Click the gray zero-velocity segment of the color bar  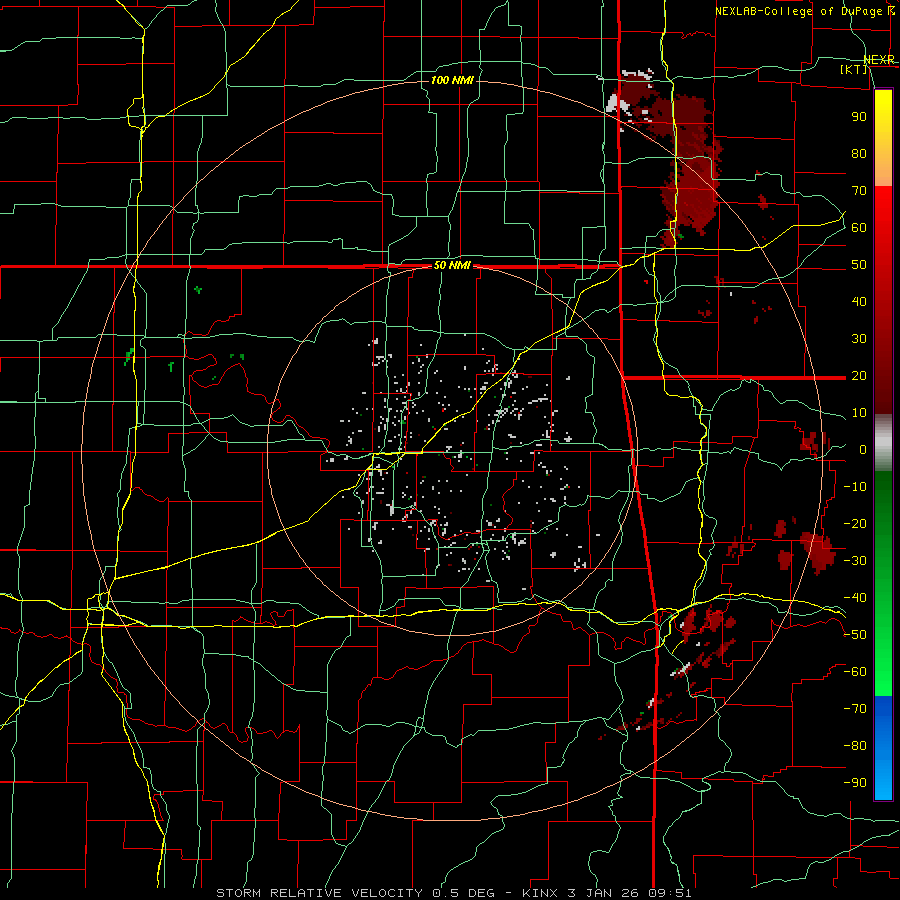coord(883,442)
